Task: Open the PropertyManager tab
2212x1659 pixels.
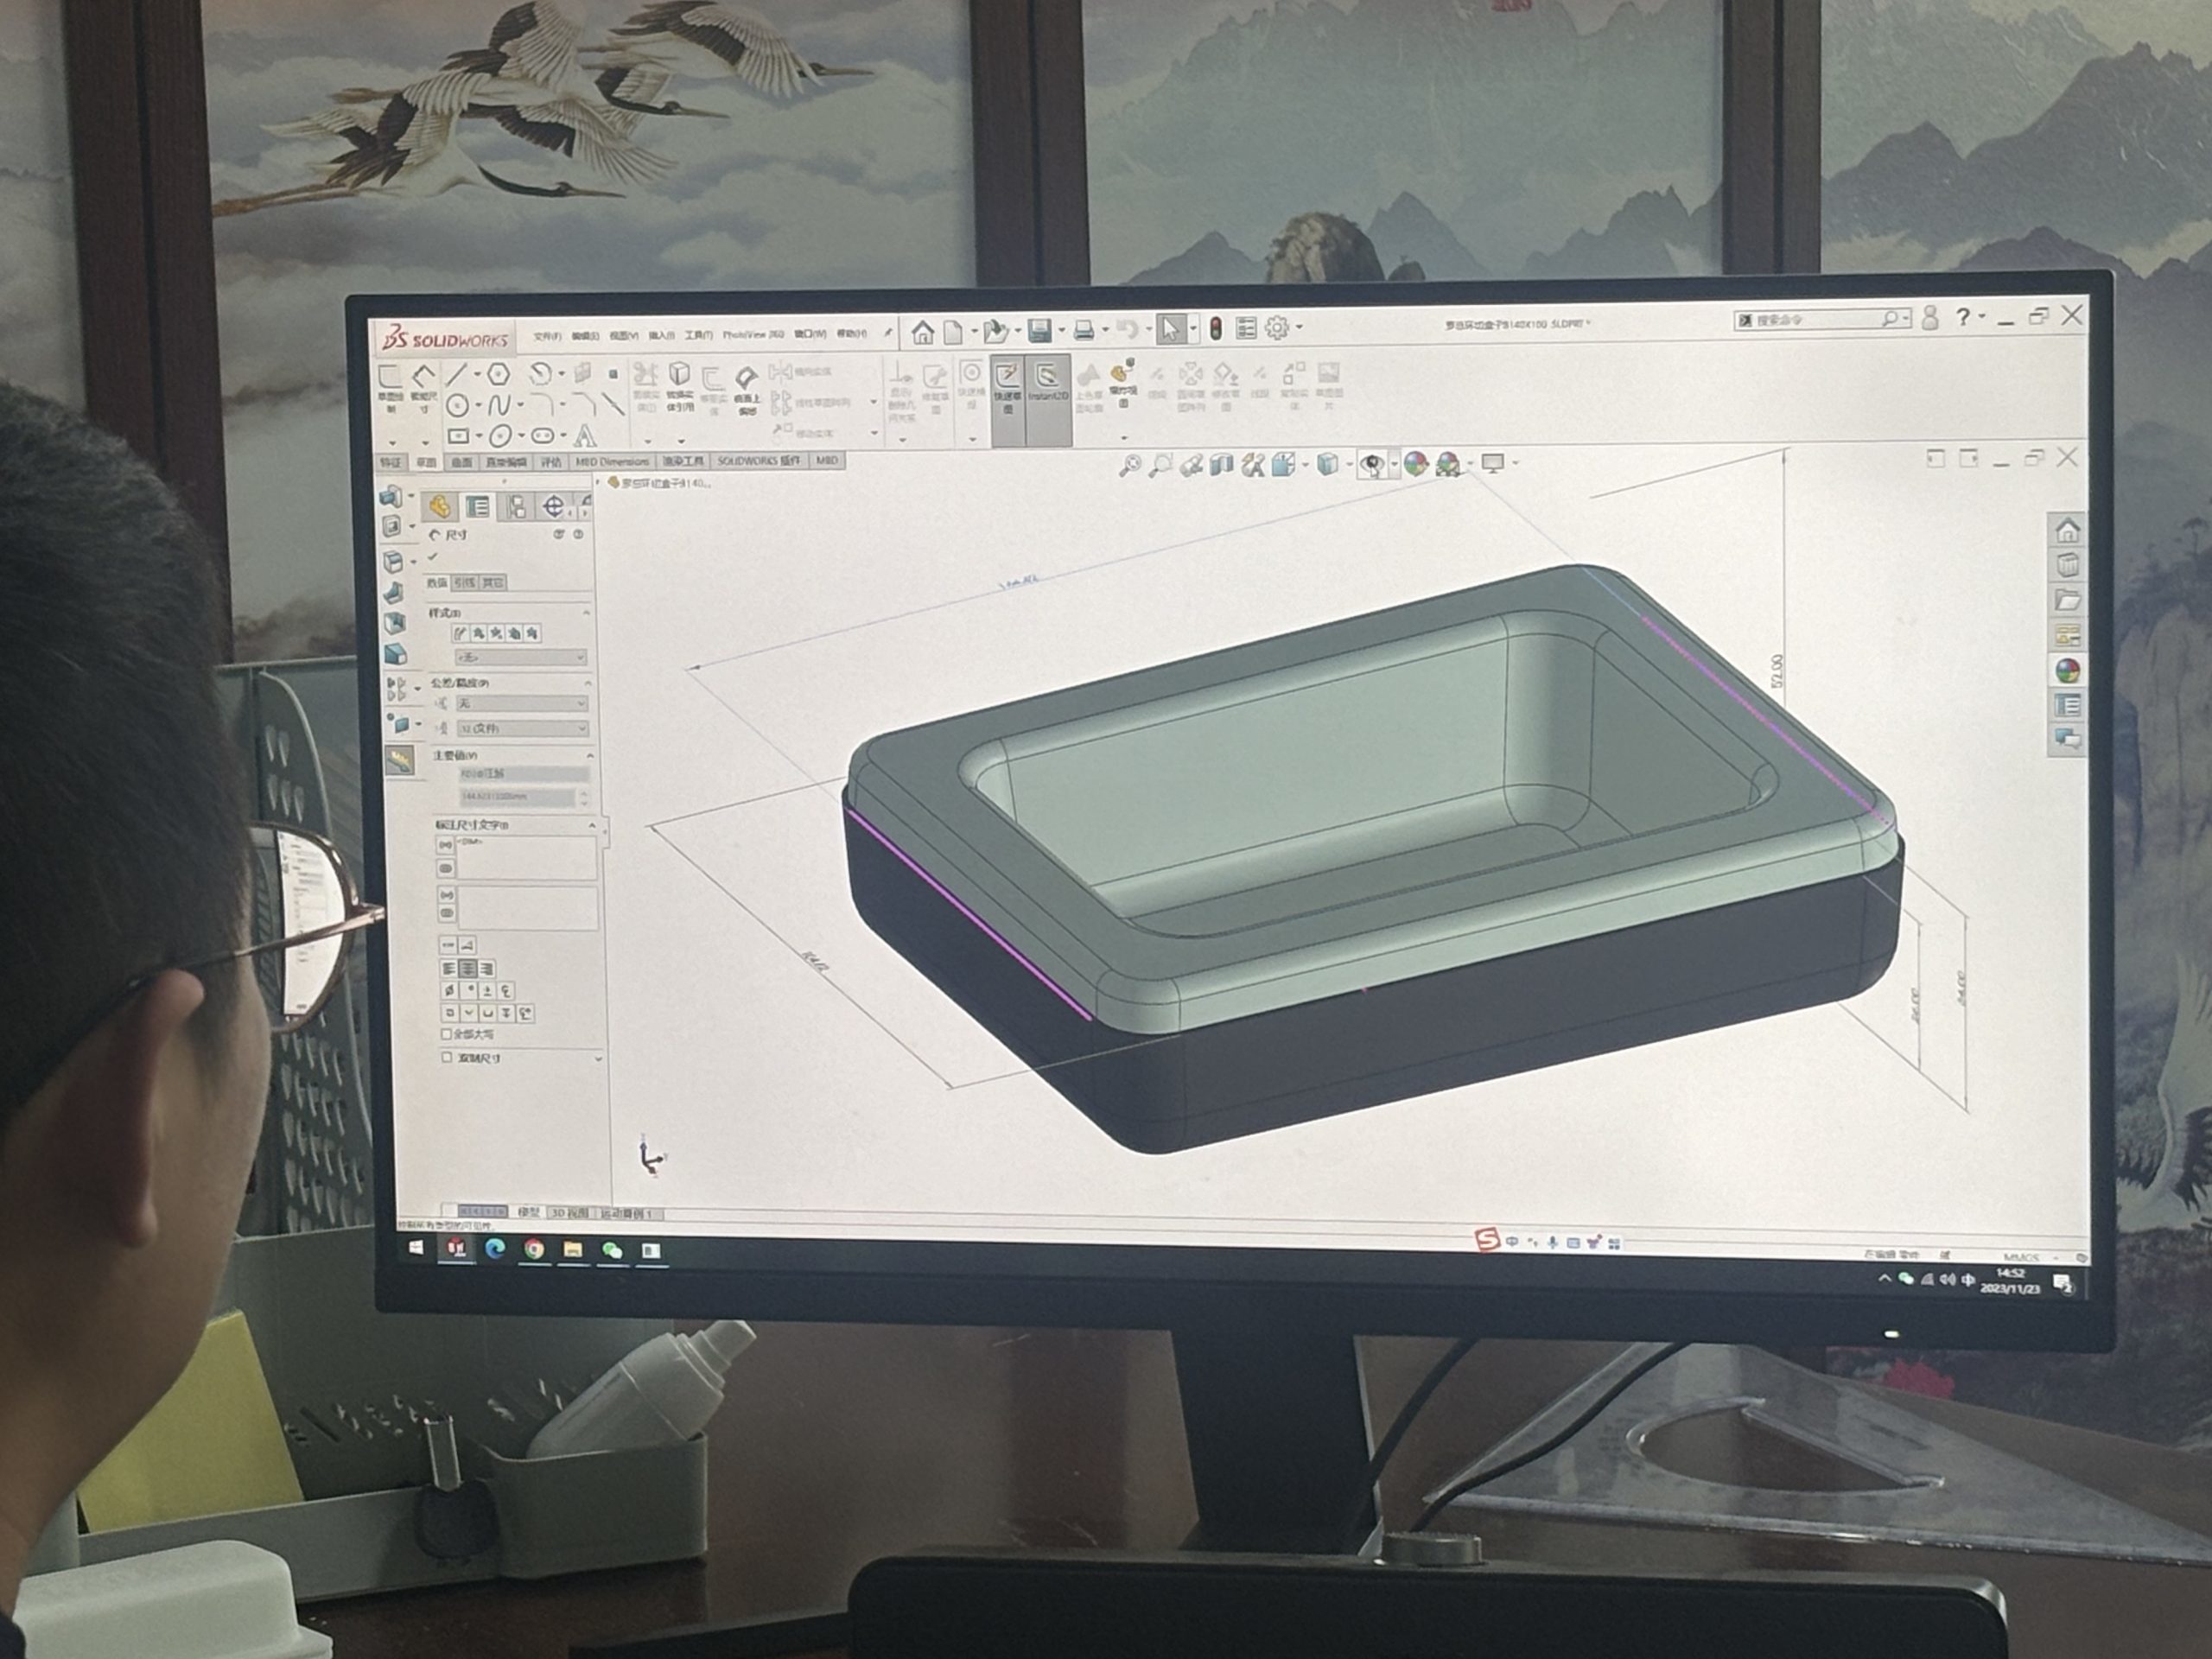Action: (477, 507)
